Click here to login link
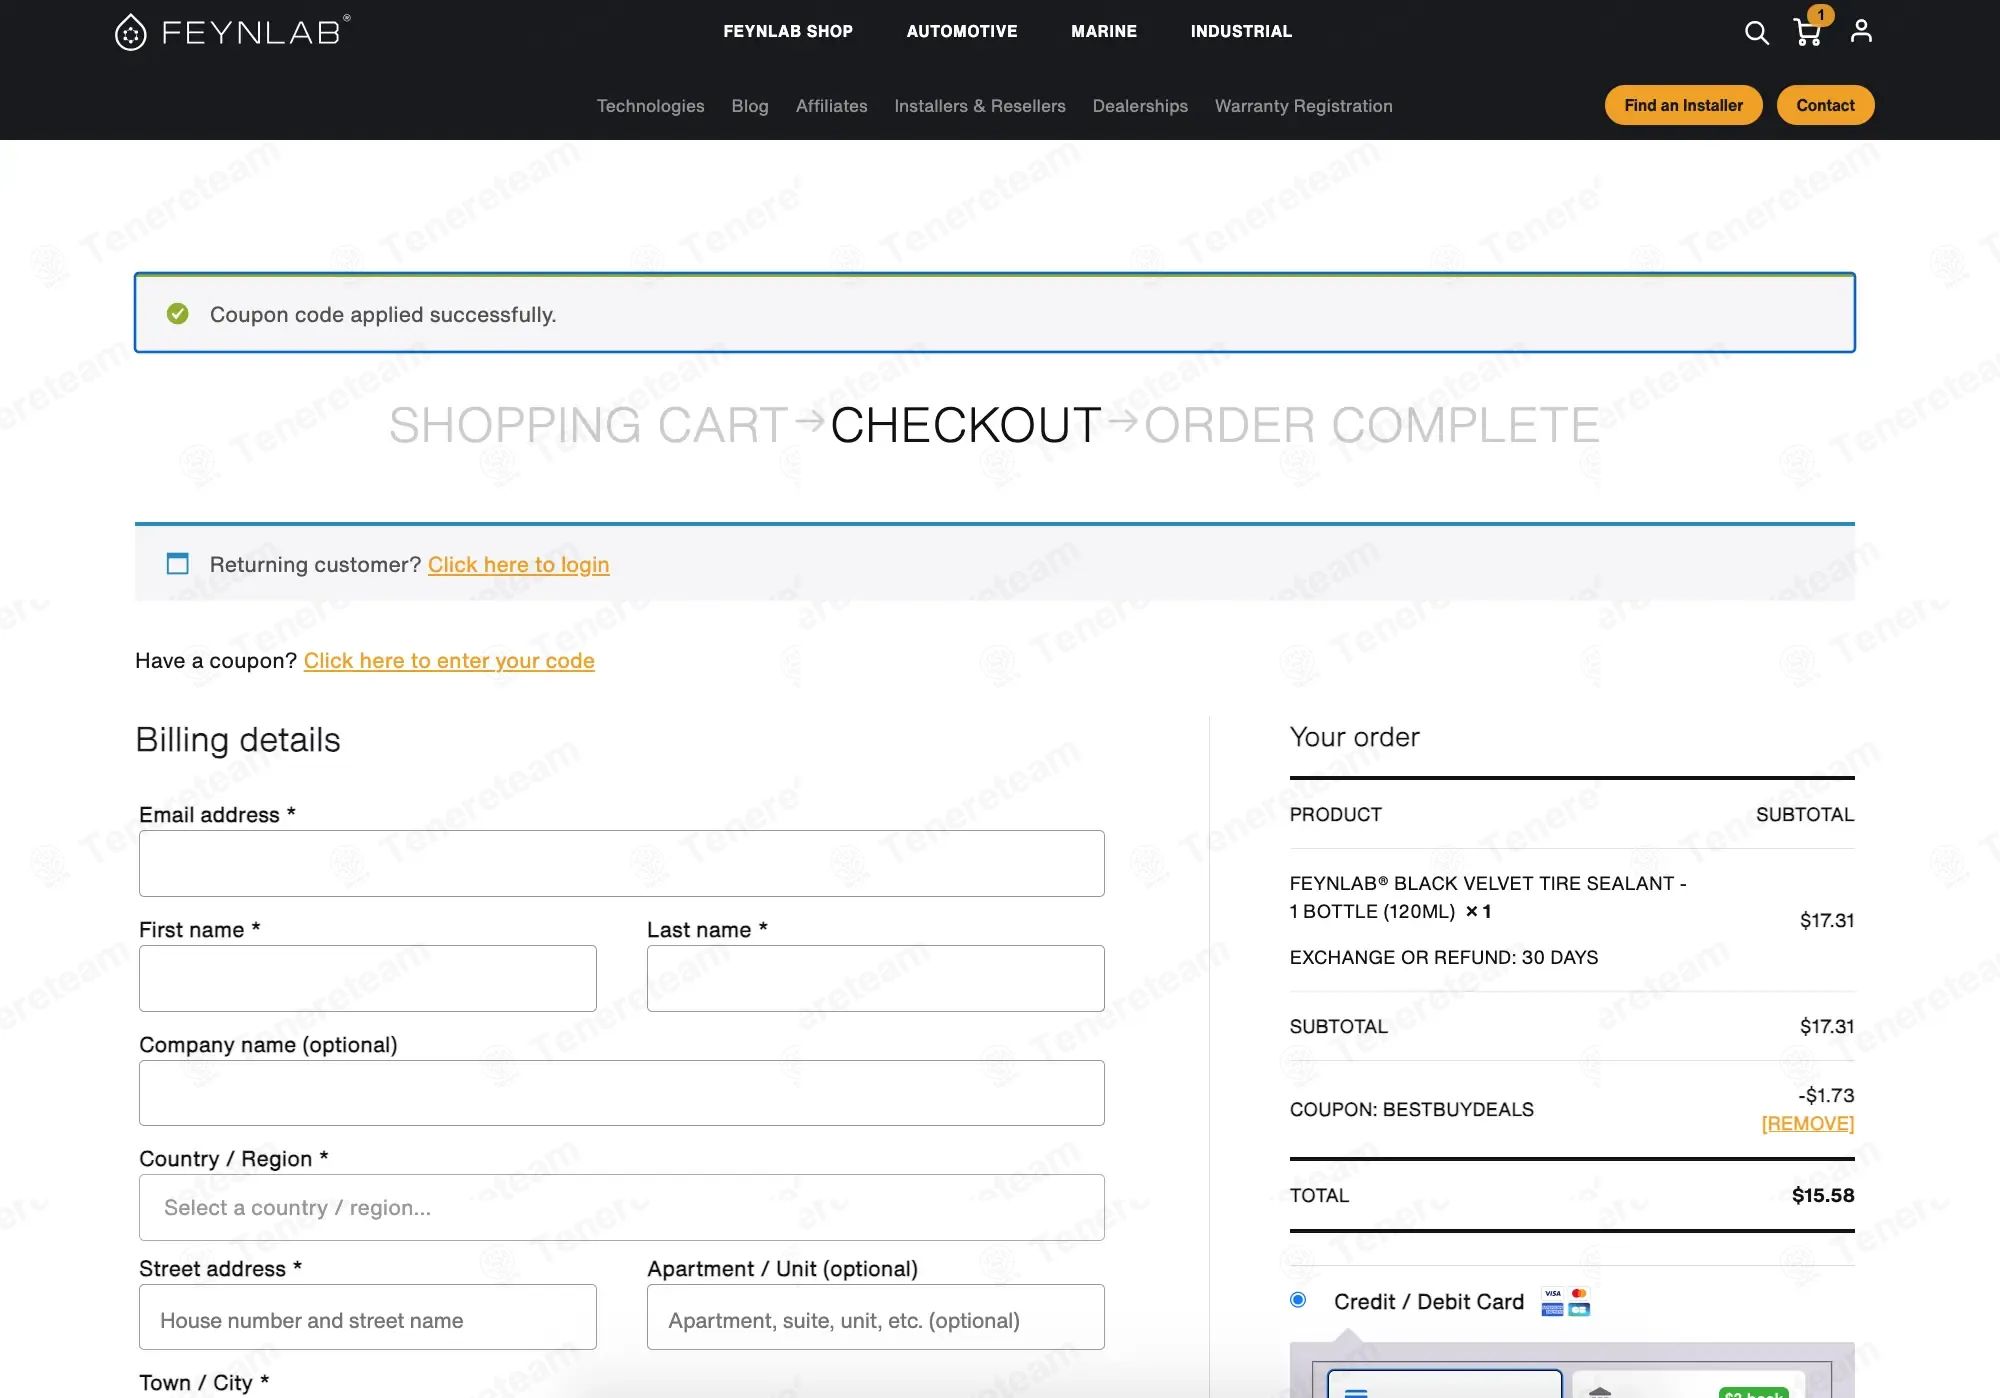This screenshot has width=2000, height=1398. 519,565
